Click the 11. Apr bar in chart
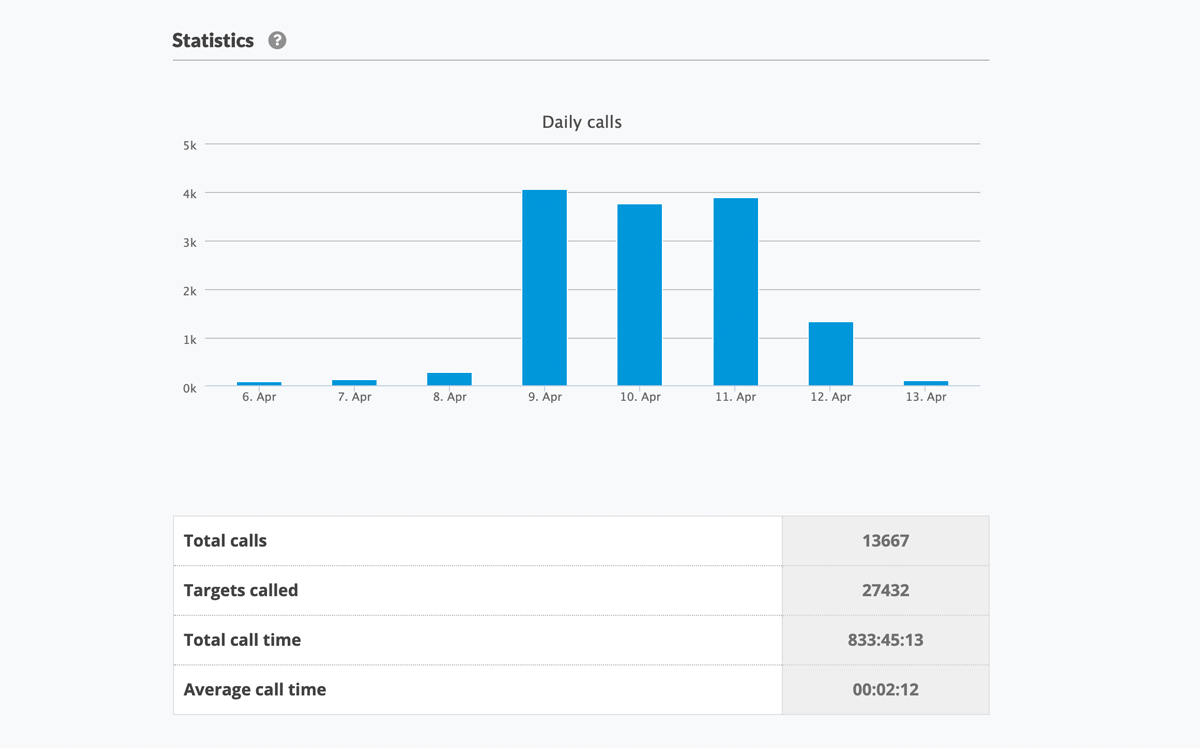1200x748 pixels. (735, 292)
